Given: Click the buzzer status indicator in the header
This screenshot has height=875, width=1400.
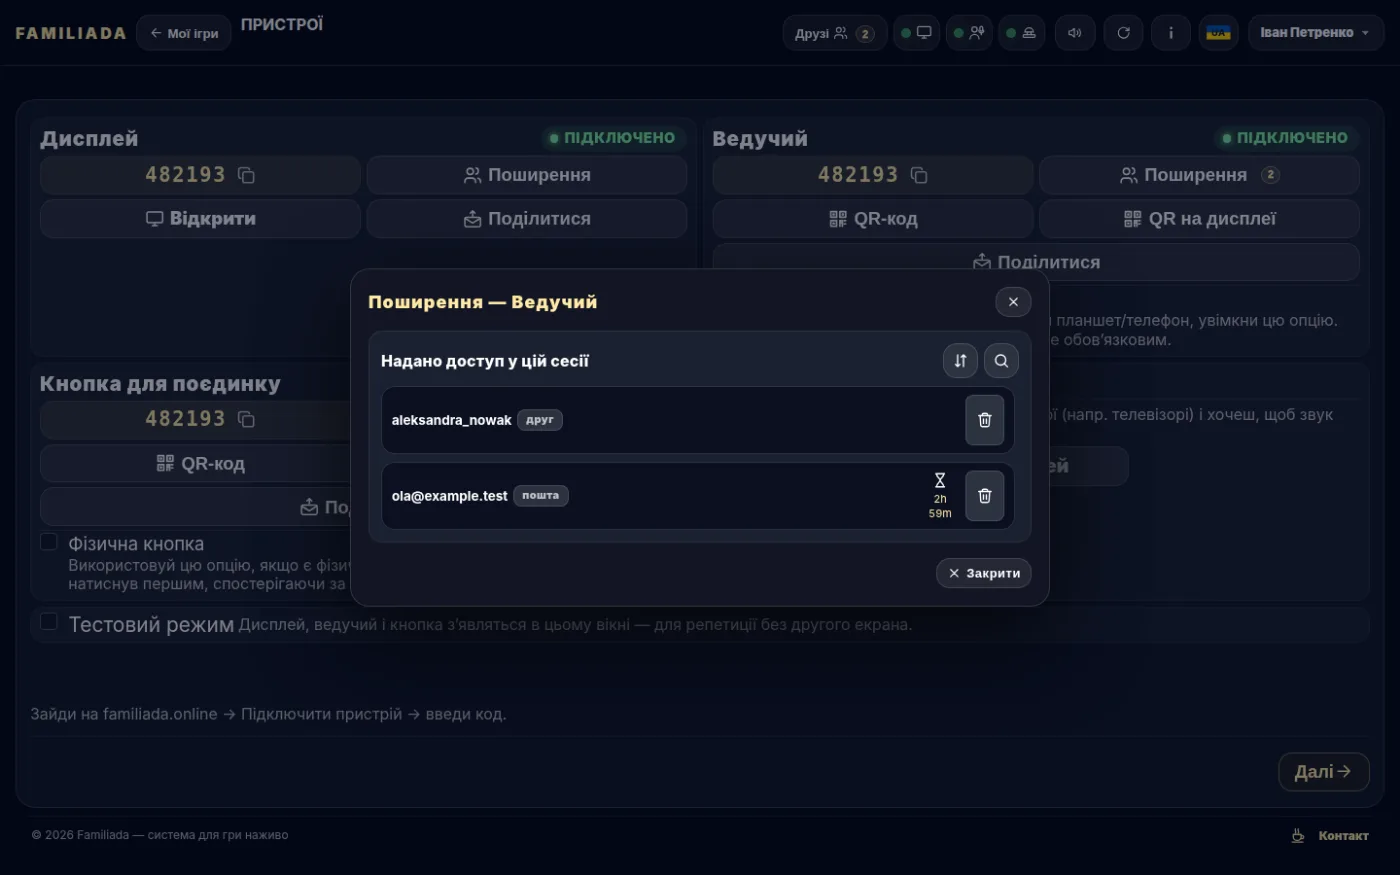Looking at the screenshot, I should pos(1021,33).
